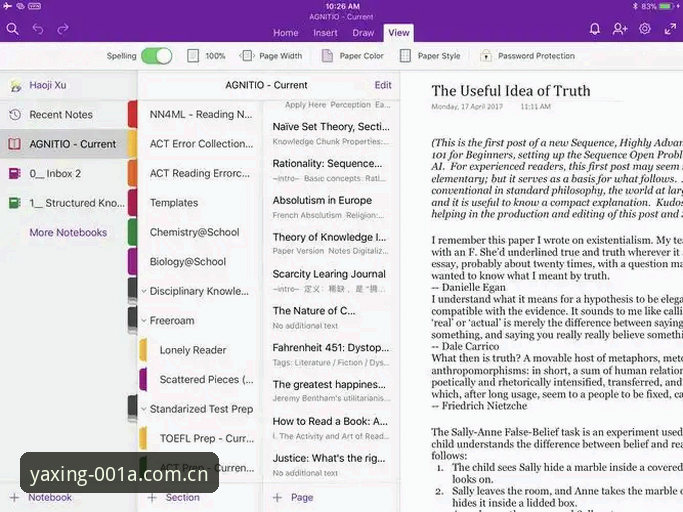Add a new Section

[x=174, y=497]
